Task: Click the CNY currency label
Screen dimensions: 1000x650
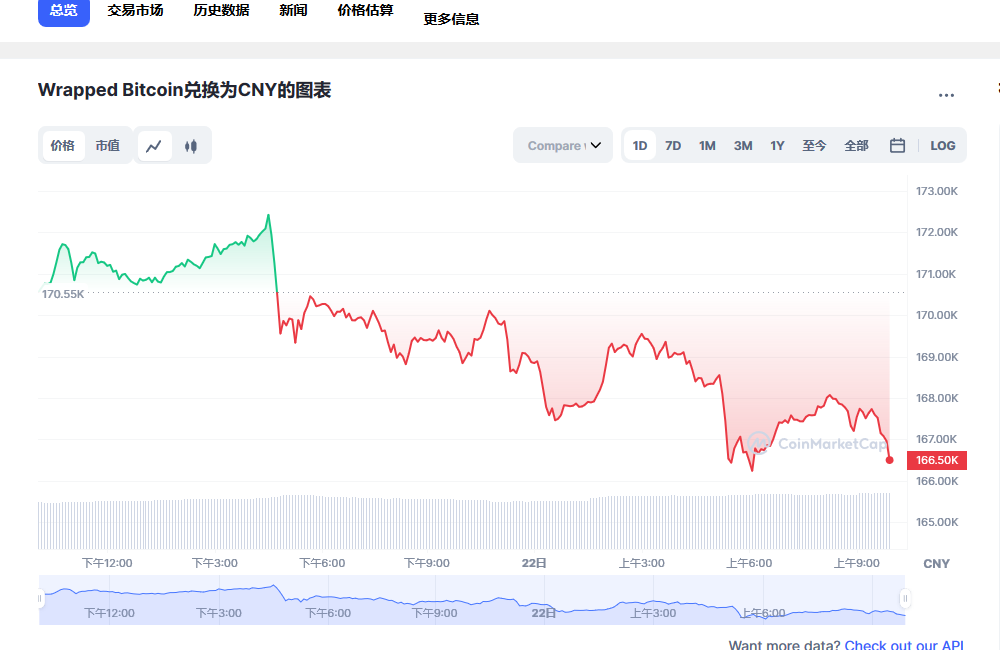Action: coord(936,564)
